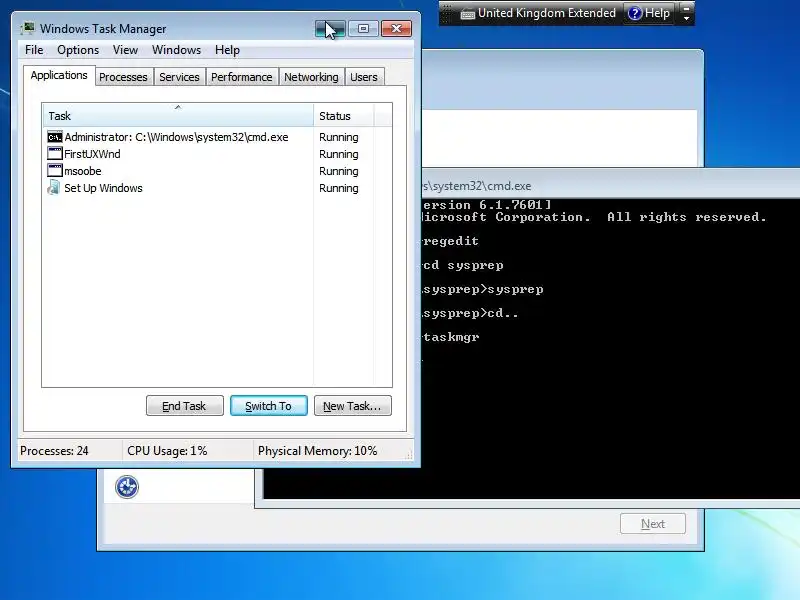Close the Windows Task Manager

click(x=396, y=29)
